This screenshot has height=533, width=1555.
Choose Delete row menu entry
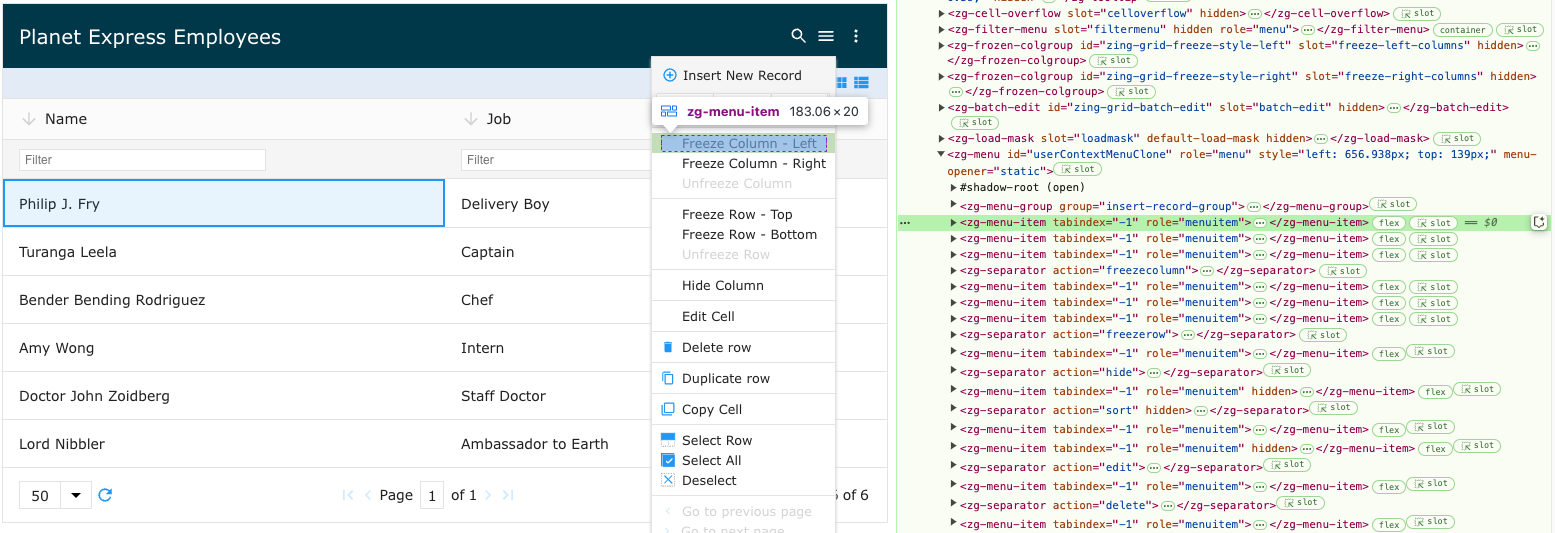743,347
